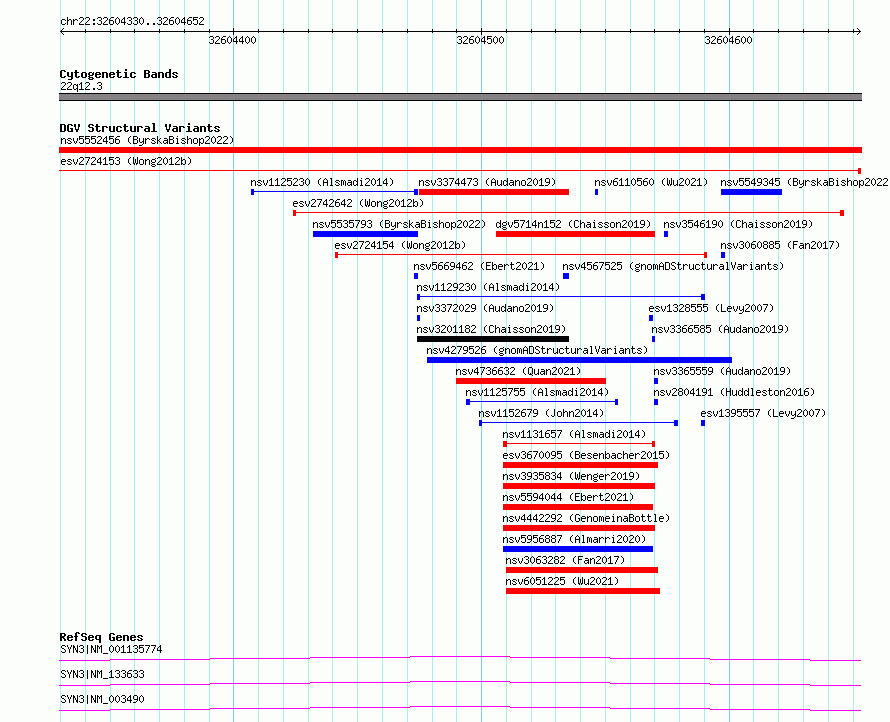Click the chr22:32604330..32604652 region label
The height and width of the screenshot is (722, 890).
tap(132, 21)
